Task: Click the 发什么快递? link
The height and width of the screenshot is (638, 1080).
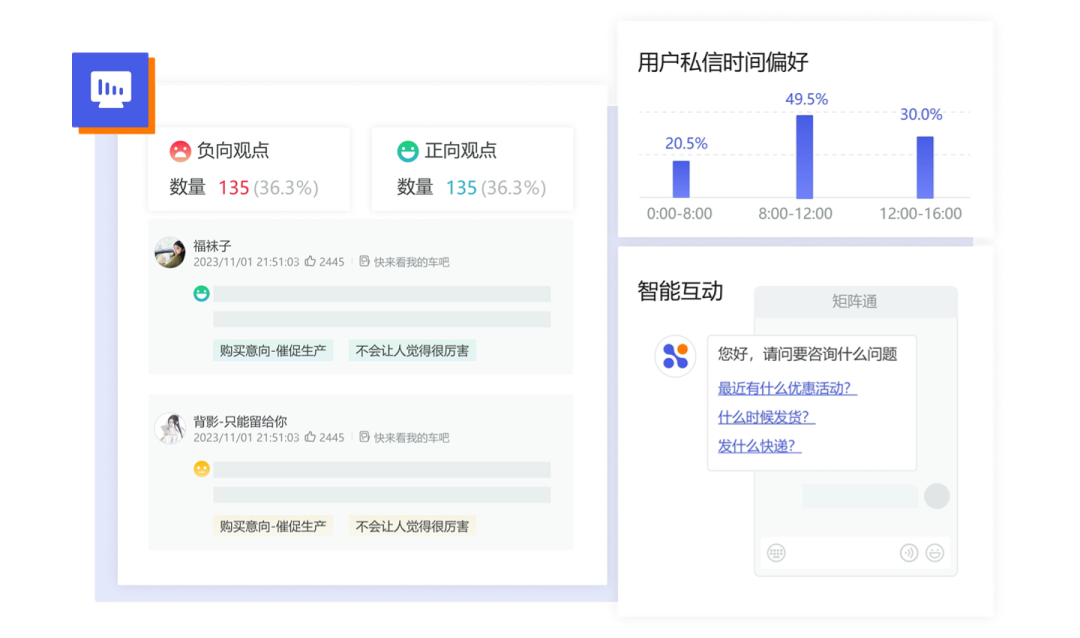Action: click(759, 446)
